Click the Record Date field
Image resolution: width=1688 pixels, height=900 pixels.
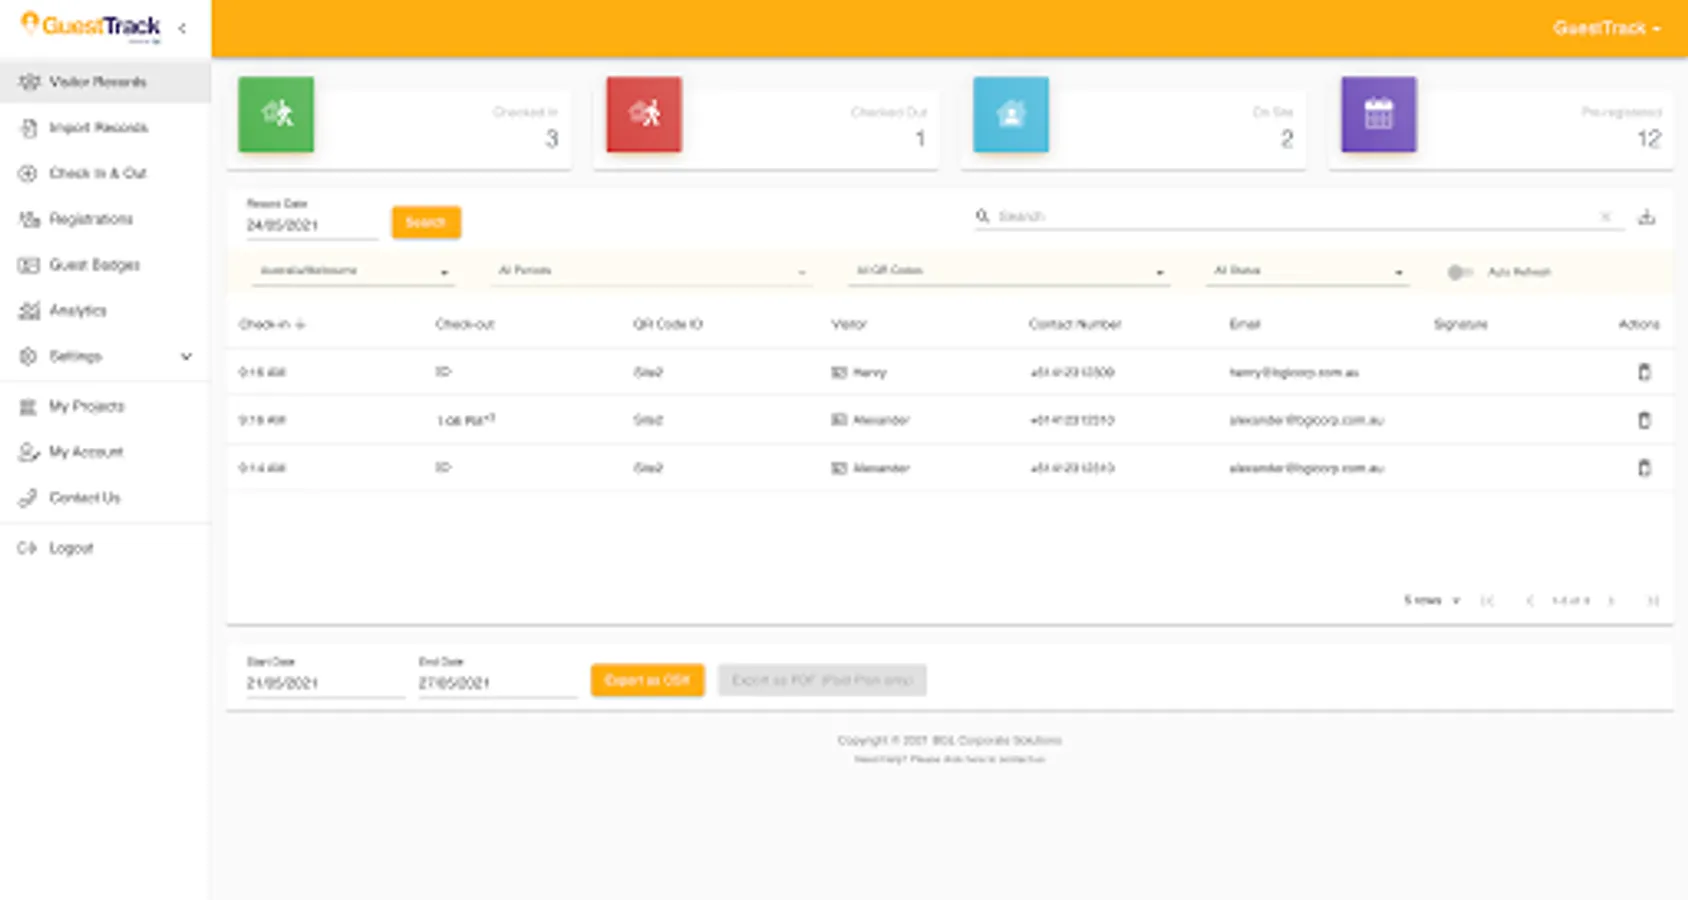pos(312,225)
